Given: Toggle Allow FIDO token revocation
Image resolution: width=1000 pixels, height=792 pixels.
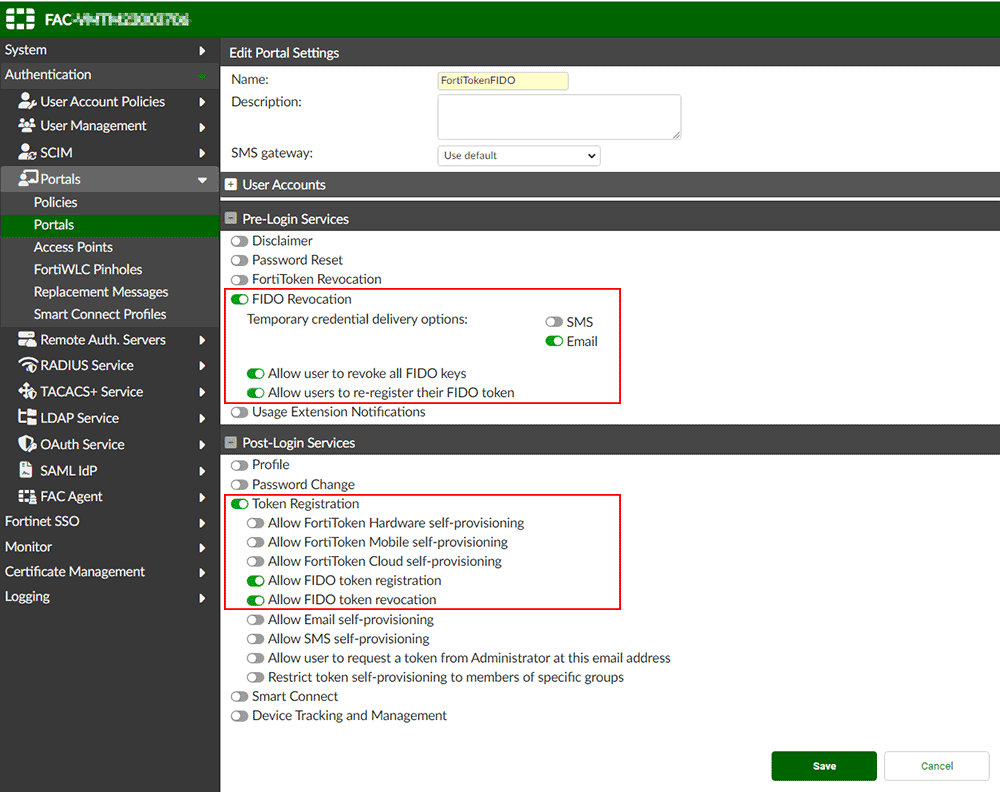Looking at the screenshot, I should [255, 599].
